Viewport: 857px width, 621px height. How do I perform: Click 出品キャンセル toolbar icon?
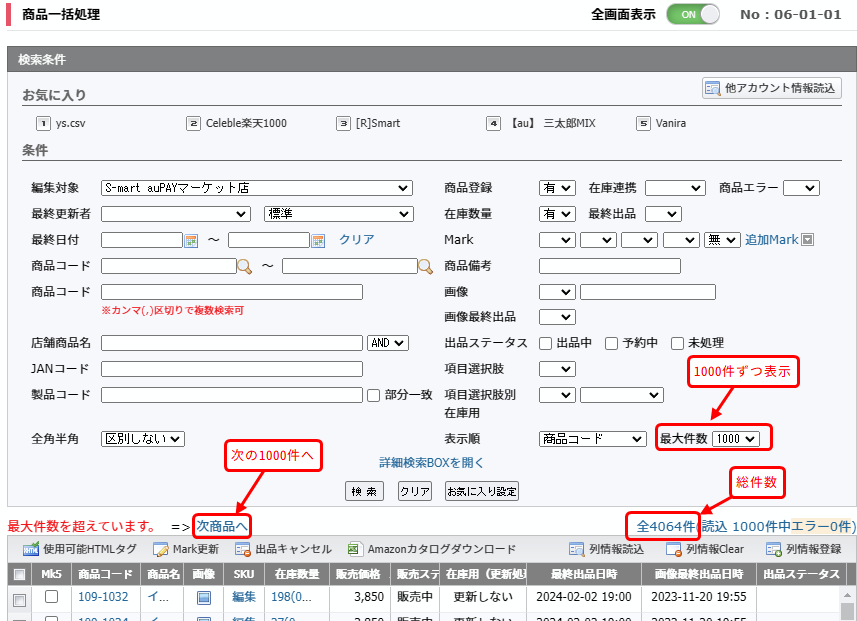pyautogui.click(x=243, y=549)
